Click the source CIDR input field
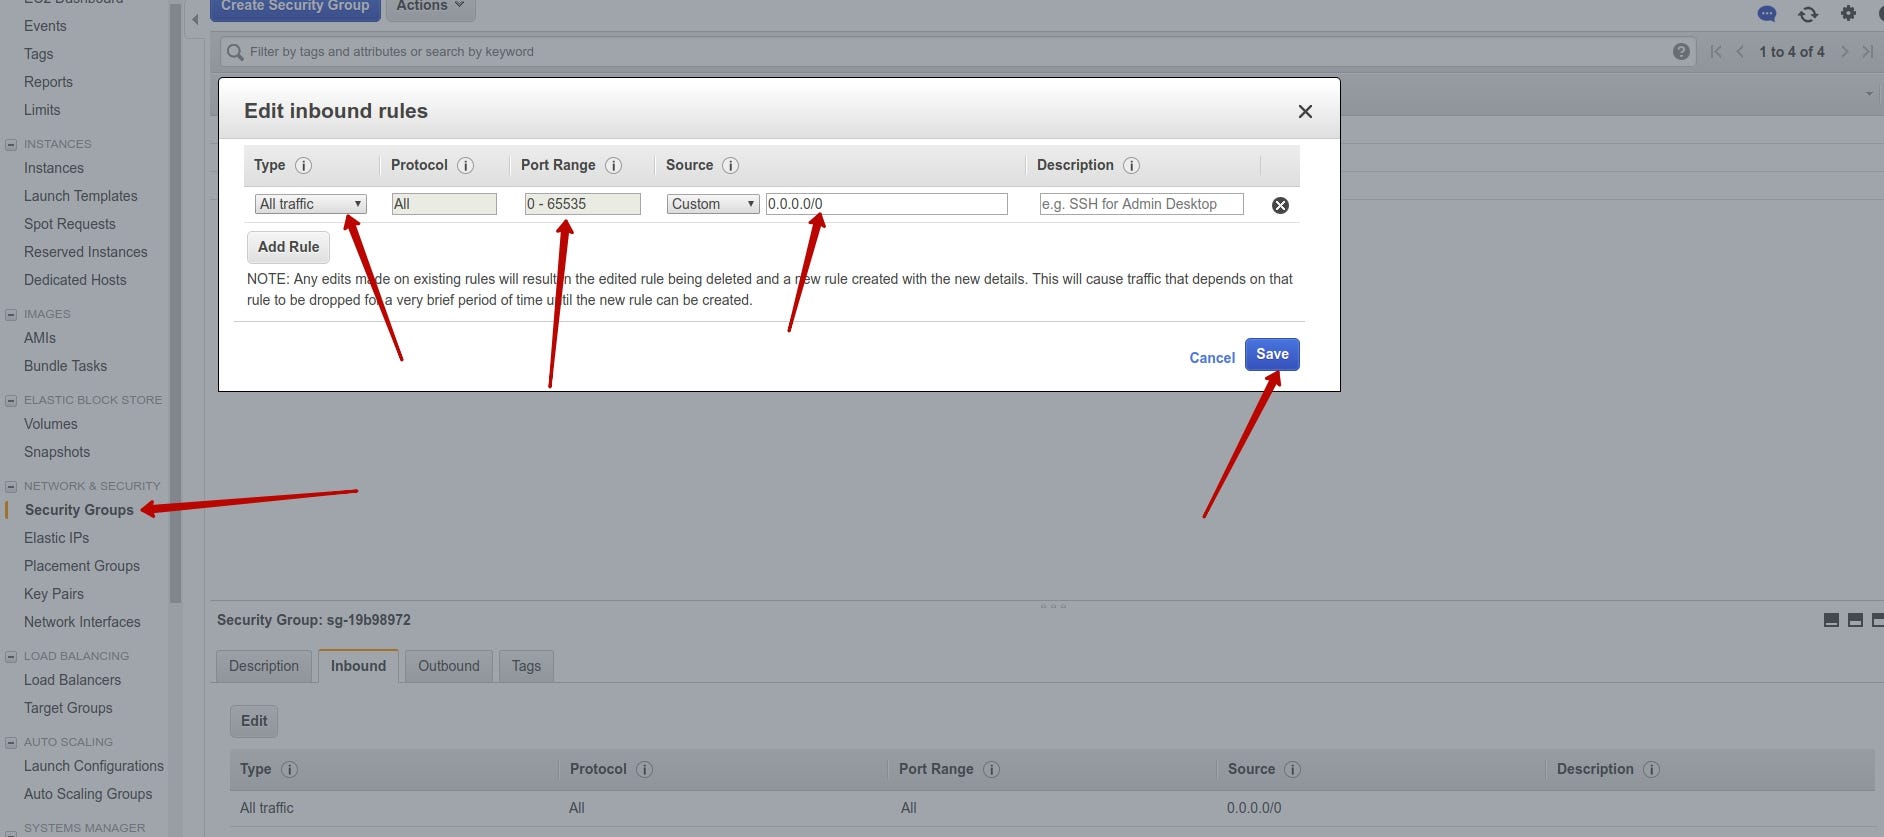1884x837 pixels. (x=886, y=204)
